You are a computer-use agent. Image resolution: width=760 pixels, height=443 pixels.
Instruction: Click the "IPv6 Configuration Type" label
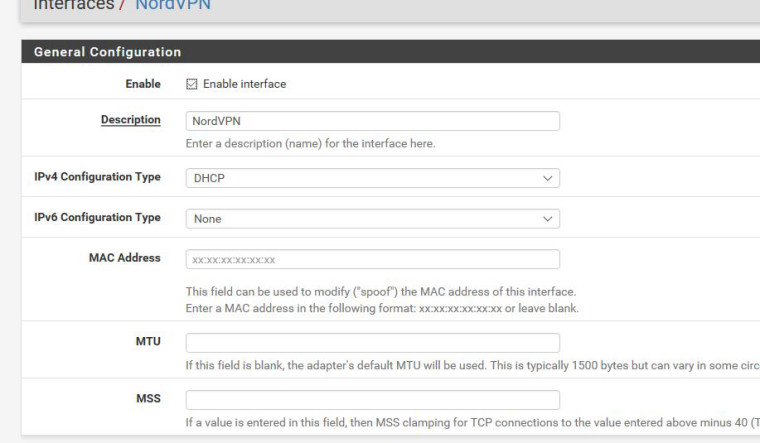click(97, 218)
